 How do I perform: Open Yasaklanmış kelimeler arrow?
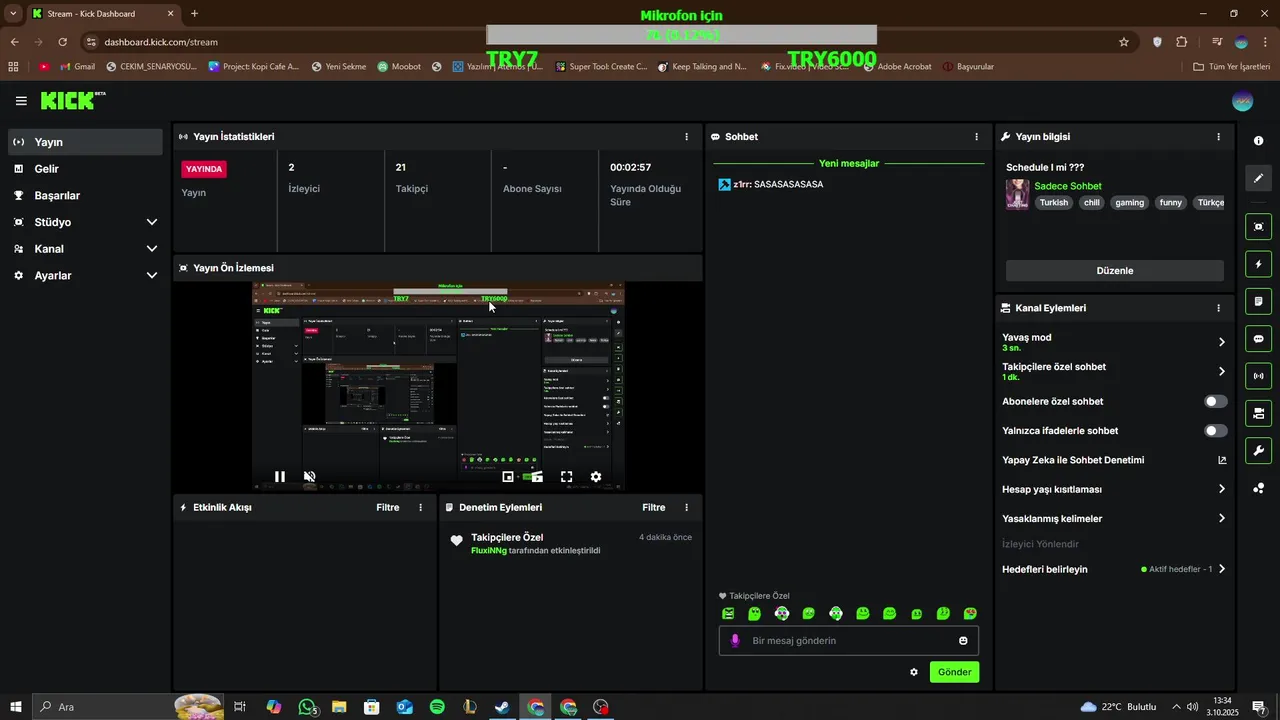click(1222, 519)
